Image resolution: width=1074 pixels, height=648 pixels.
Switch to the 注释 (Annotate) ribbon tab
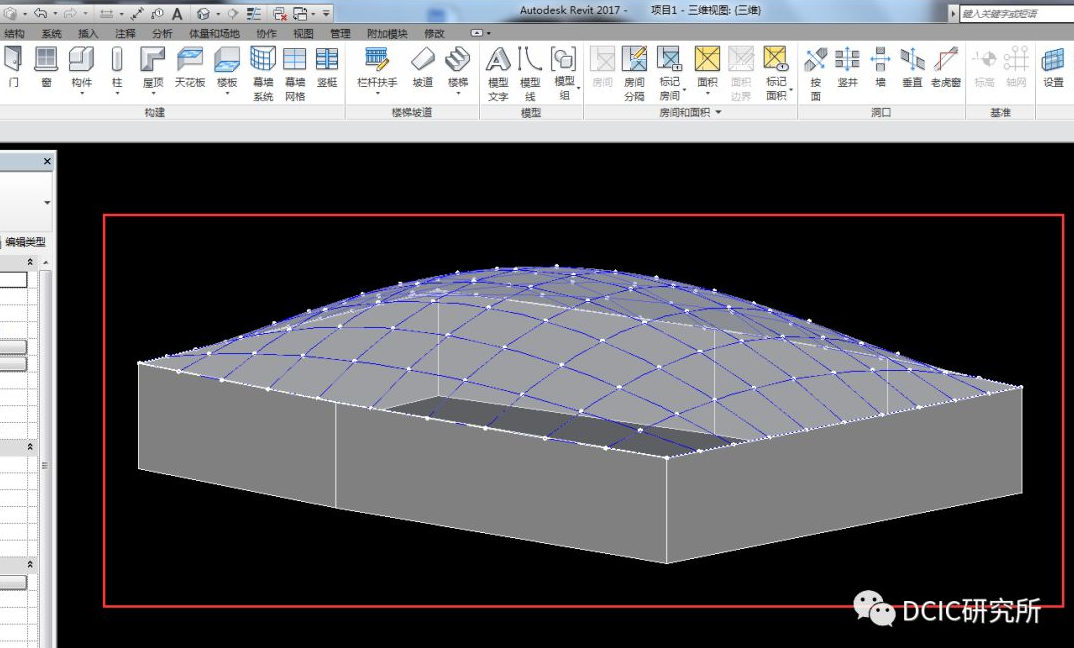pyautogui.click(x=125, y=33)
